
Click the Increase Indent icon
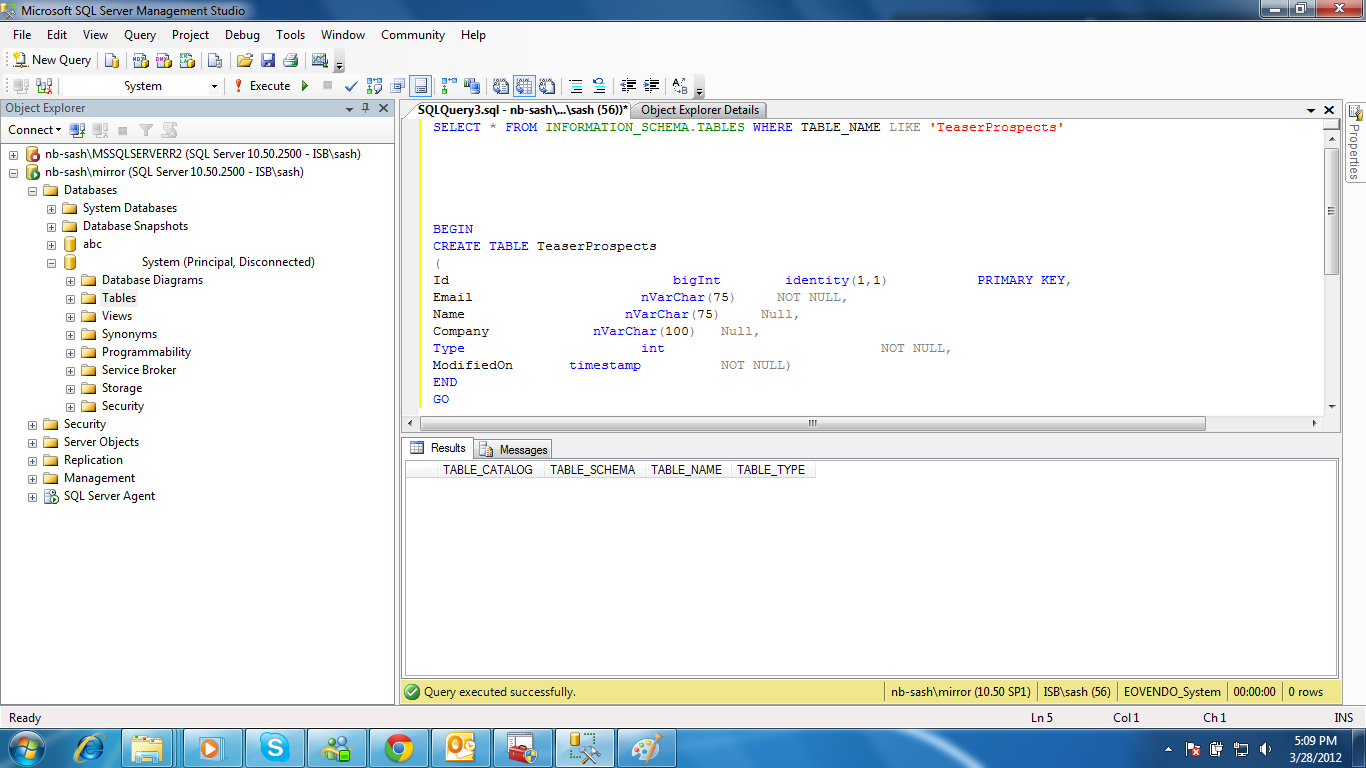click(650, 86)
